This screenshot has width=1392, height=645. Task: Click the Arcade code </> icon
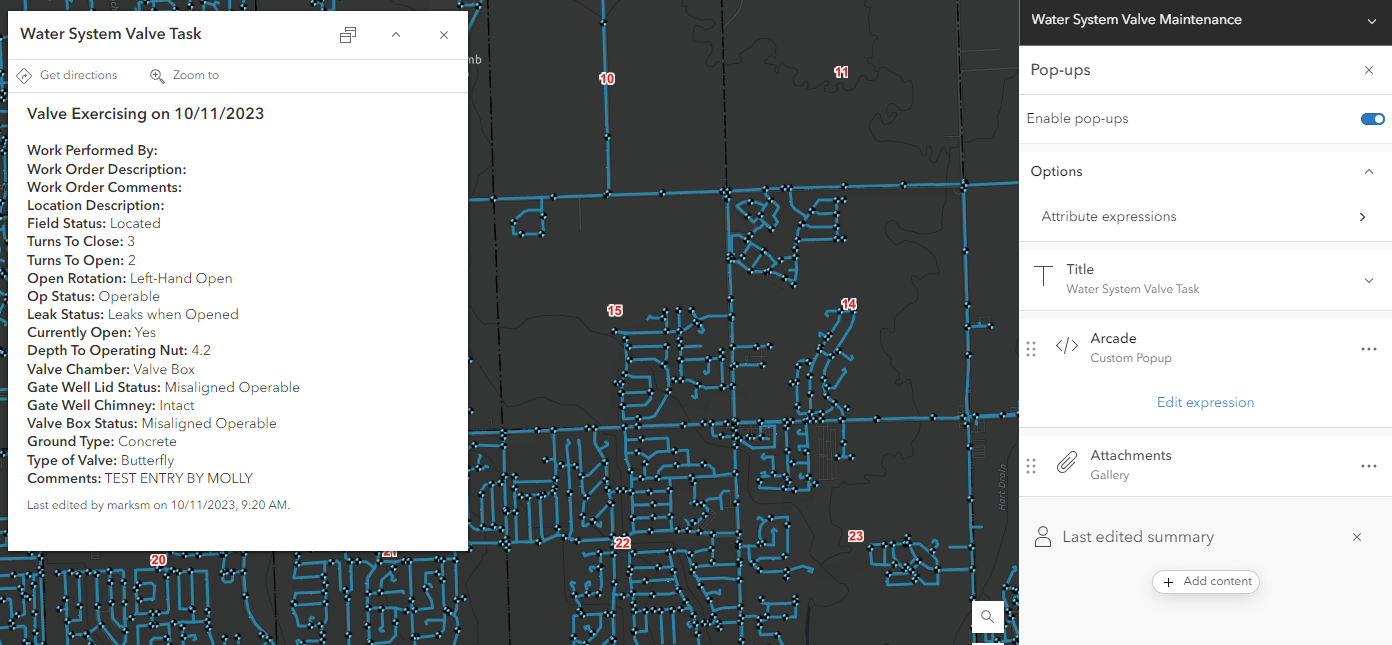click(1066, 343)
